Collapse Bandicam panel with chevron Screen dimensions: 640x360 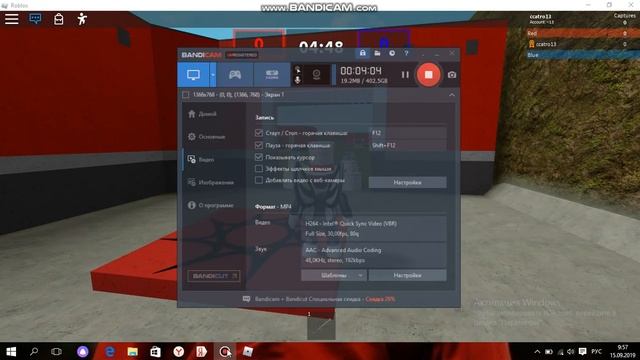(x=451, y=95)
